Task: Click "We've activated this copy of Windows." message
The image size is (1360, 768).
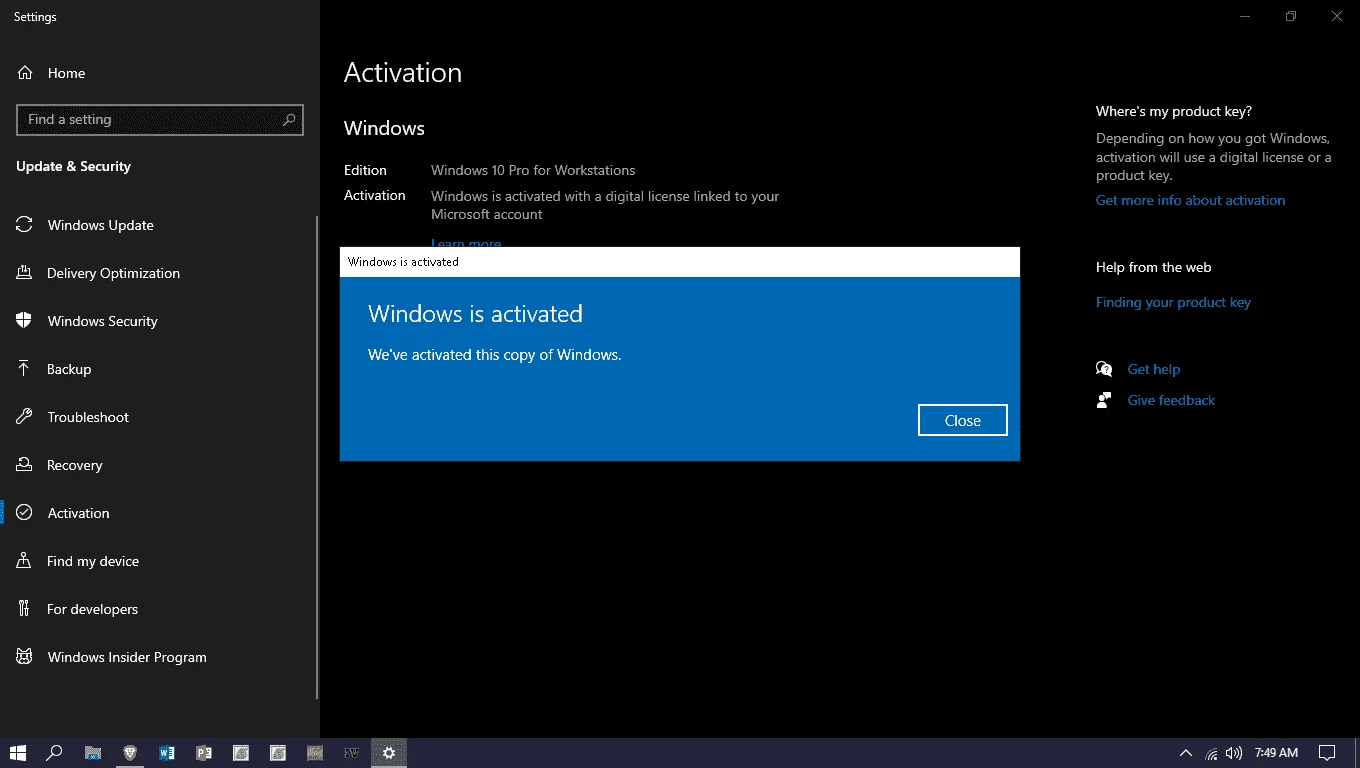Action: tap(495, 354)
